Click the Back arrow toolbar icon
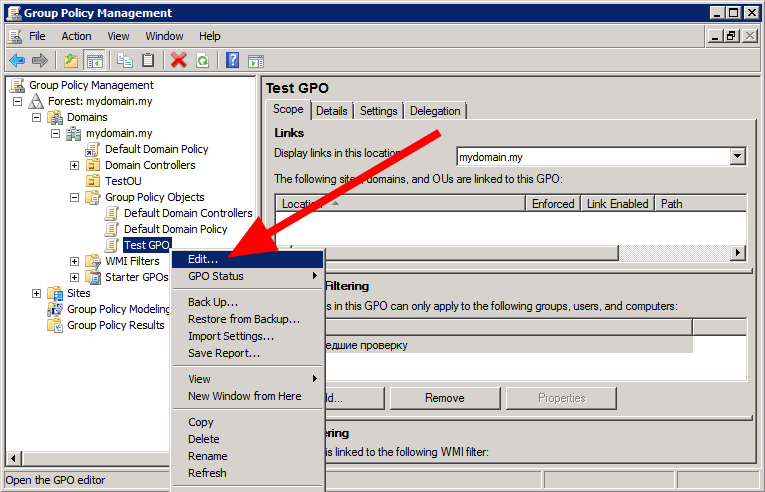Screen dimensions: 765x492 coord(17,60)
